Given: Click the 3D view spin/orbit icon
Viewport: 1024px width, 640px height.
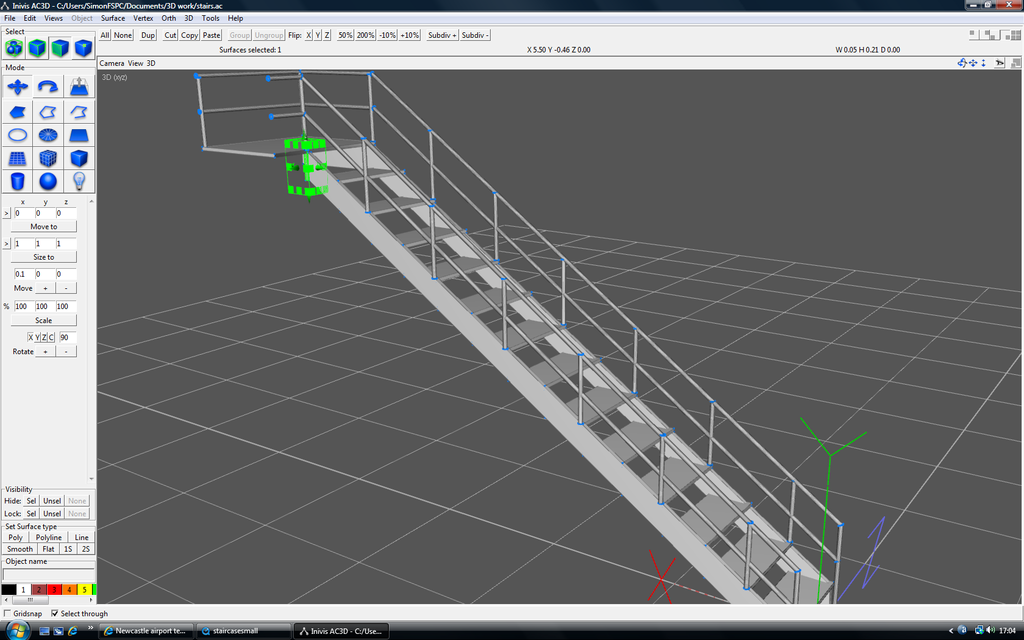Looking at the screenshot, I should 962,63.
